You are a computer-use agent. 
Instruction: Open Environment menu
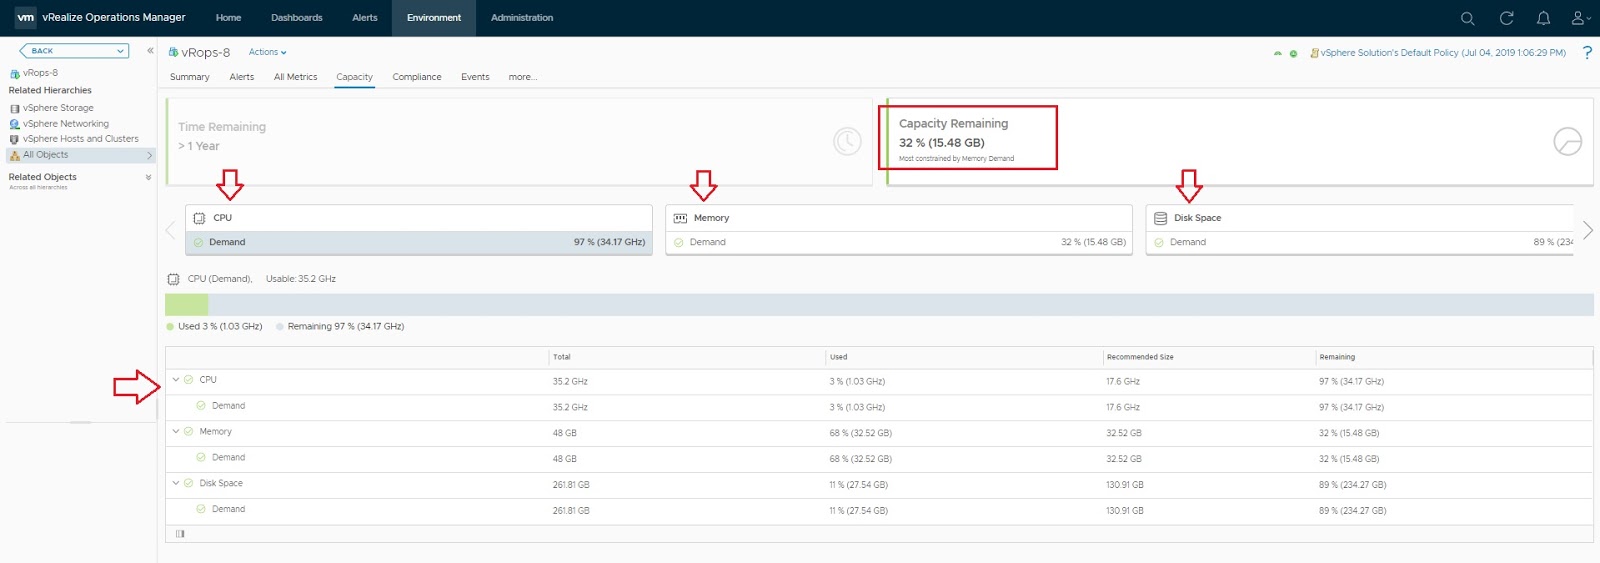[434, 18]
